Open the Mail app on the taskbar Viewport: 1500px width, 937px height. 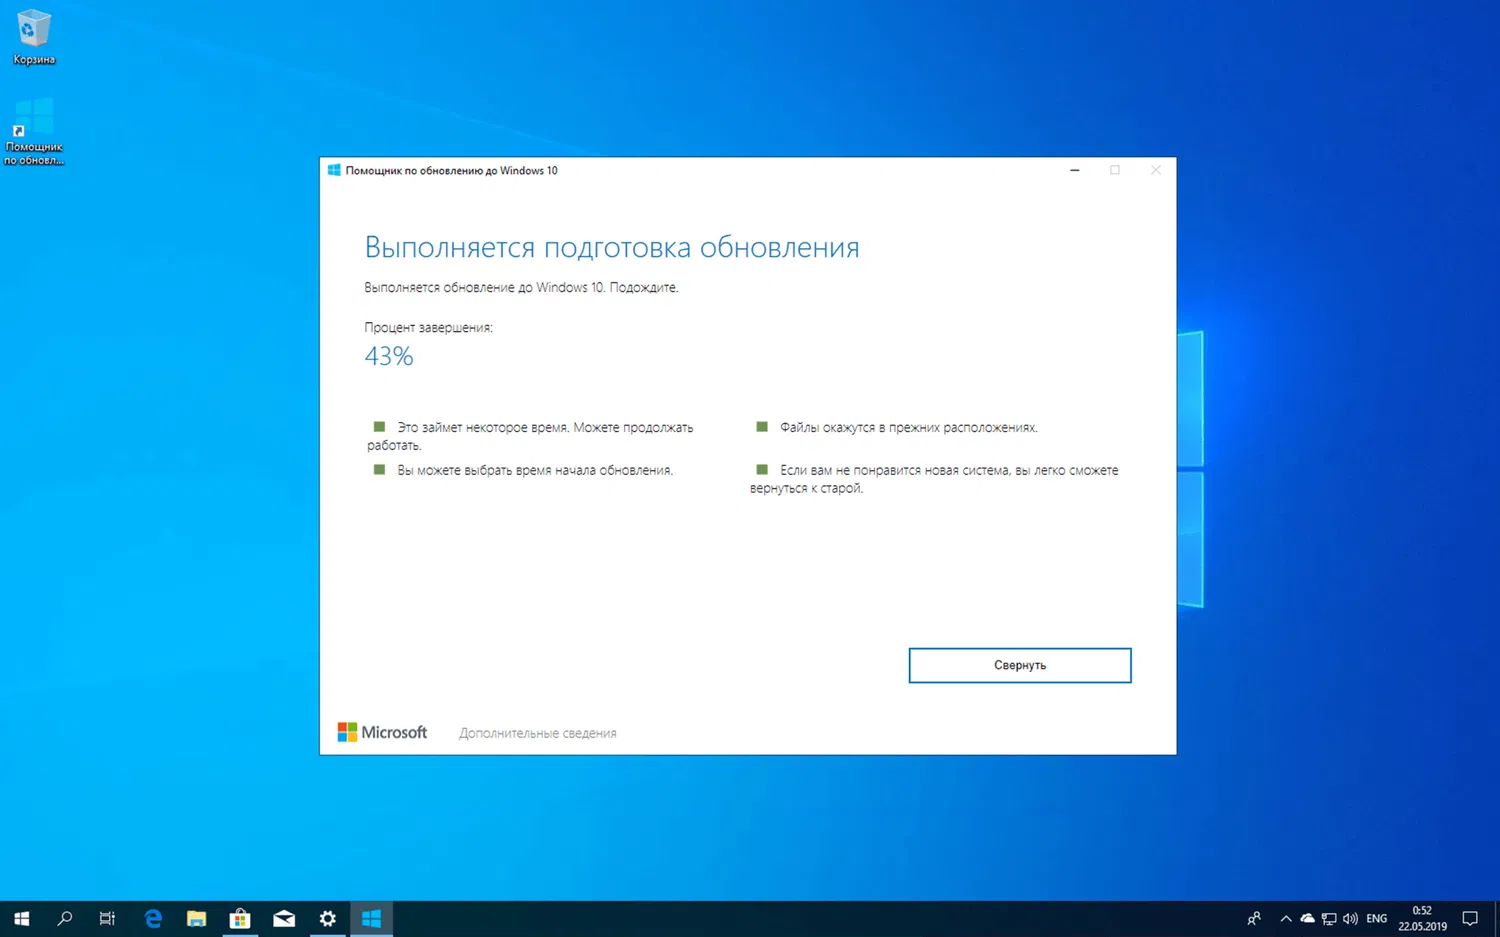click(284, 918)
